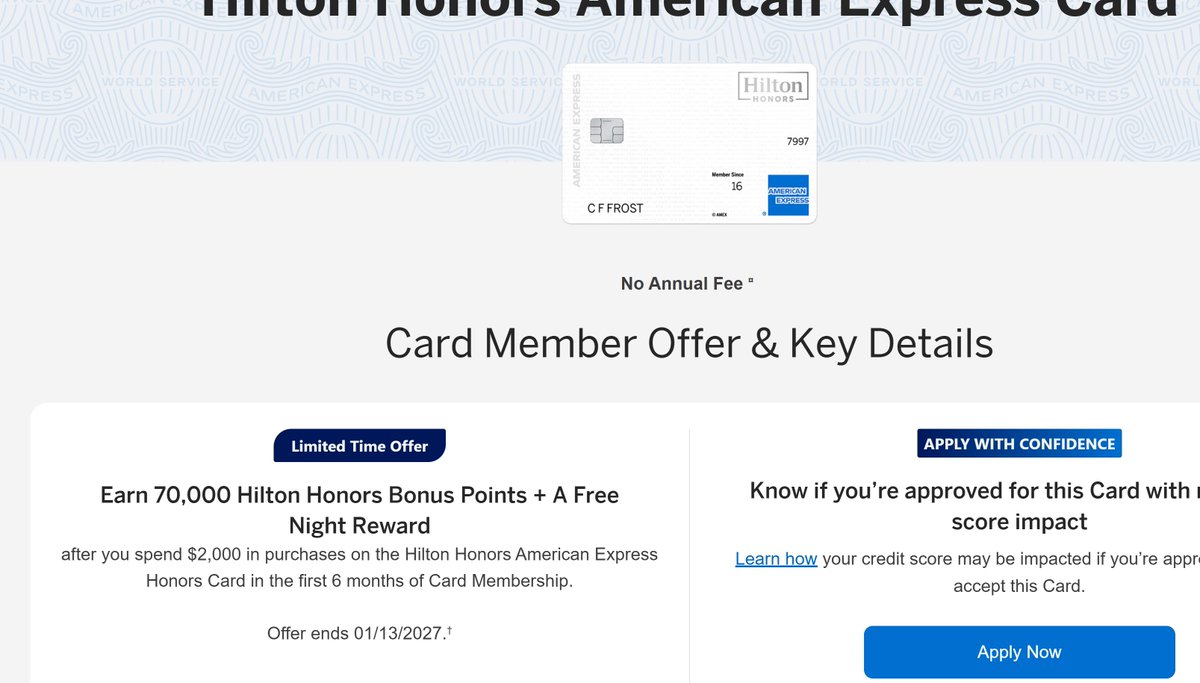The width and height of the screenshot is (1200, 683).
Task: Click the Apply With Confidence badge
Action: [1019, 444]
